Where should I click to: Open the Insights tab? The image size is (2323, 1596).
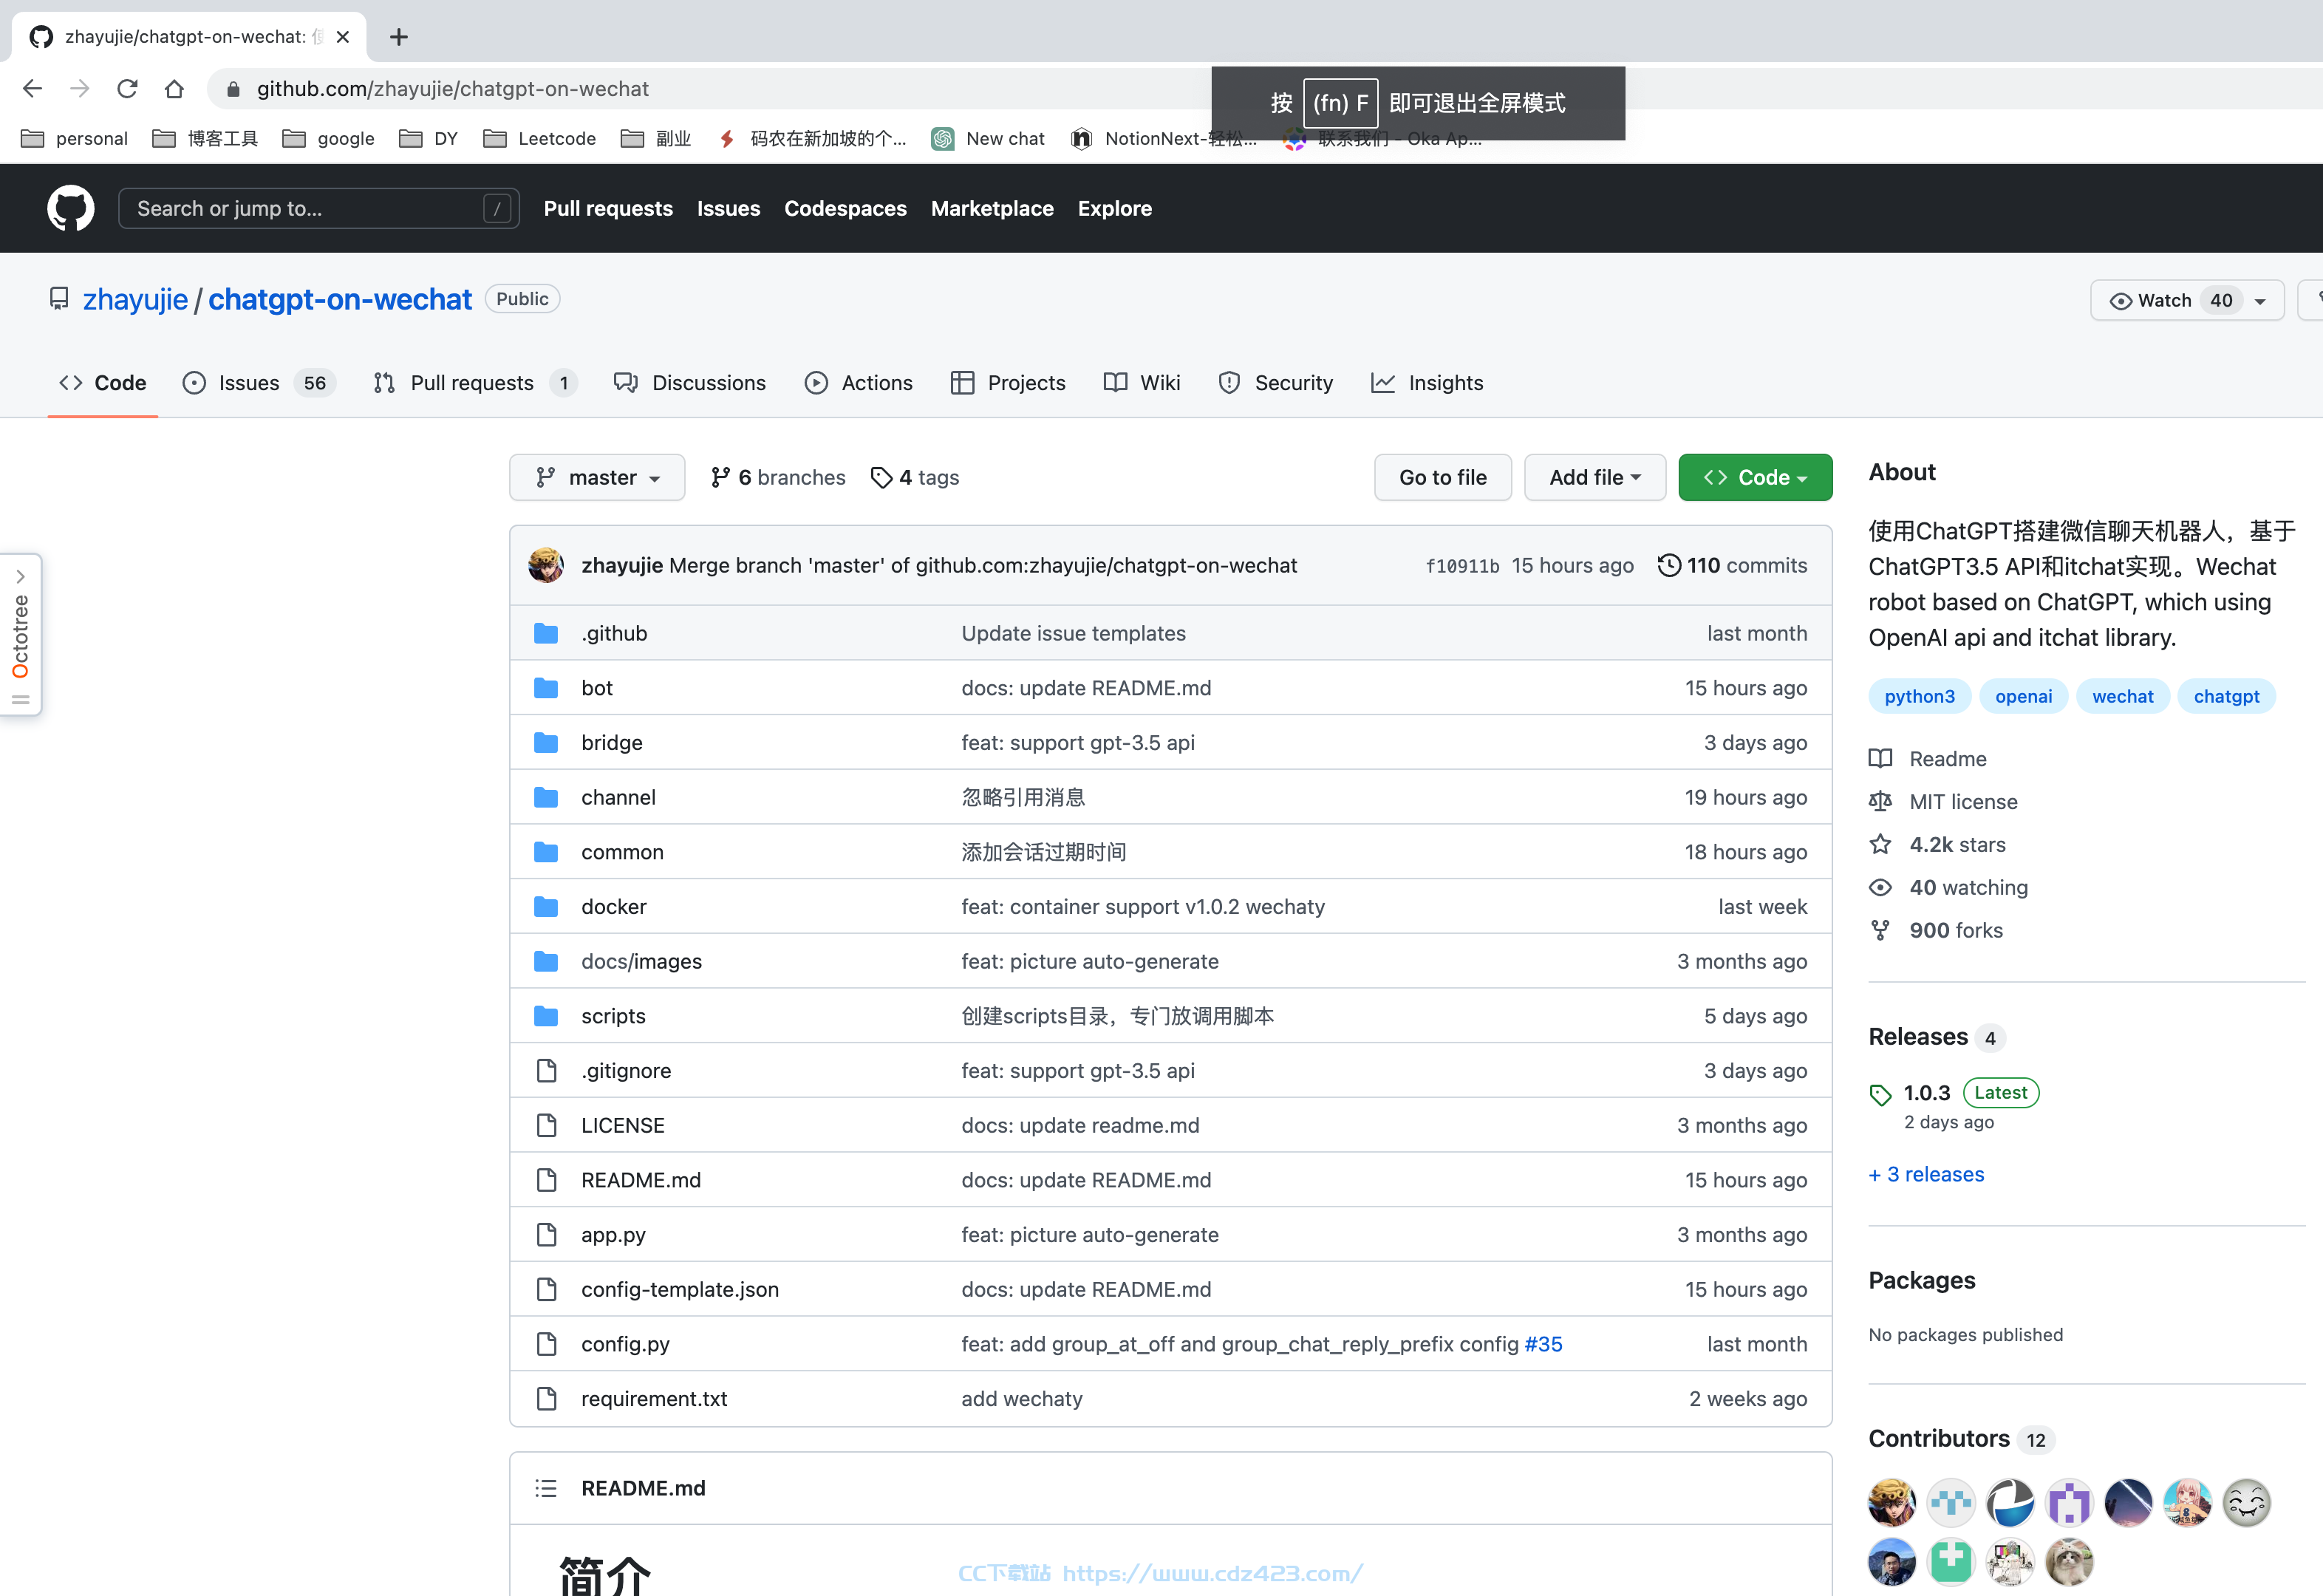(1427, 383)
